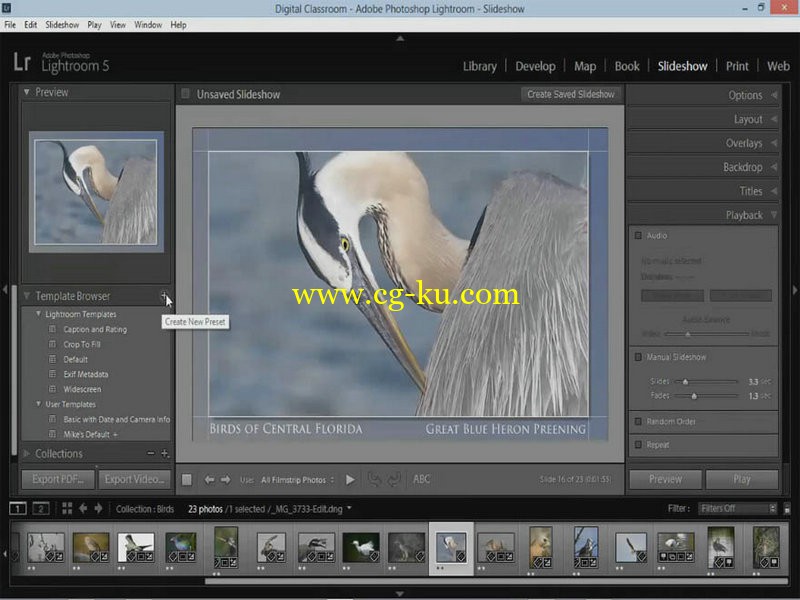Image resolution: width=800 pixels, height=600 pixels.
Task: Stop the slideshow with the square stop icon
Action: point(187,480)
